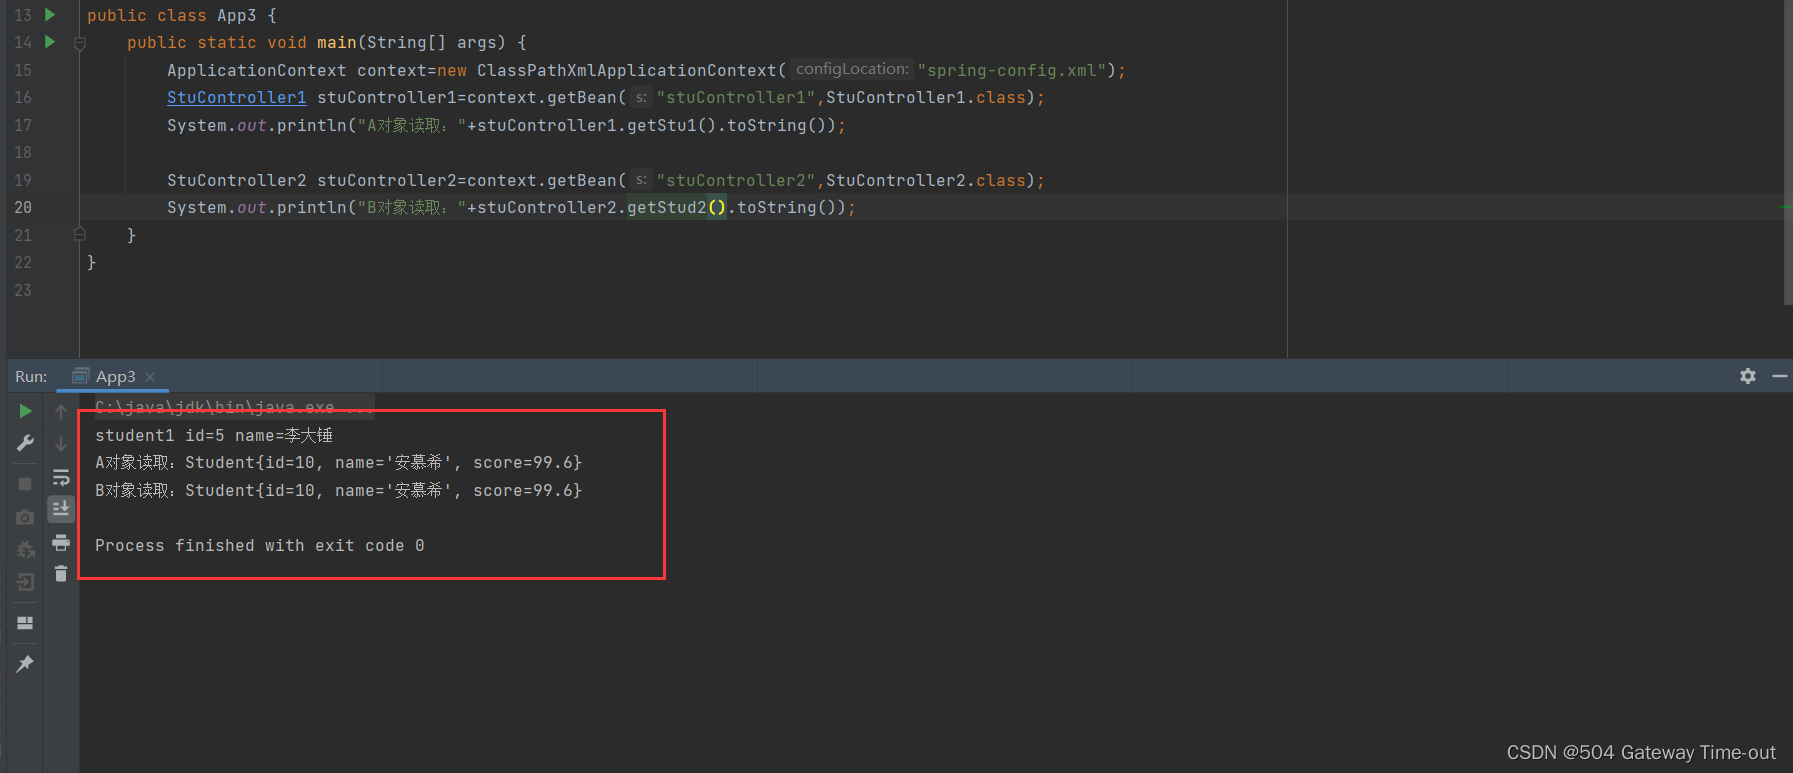Click the 'Run:' panel label

point(31,376)
